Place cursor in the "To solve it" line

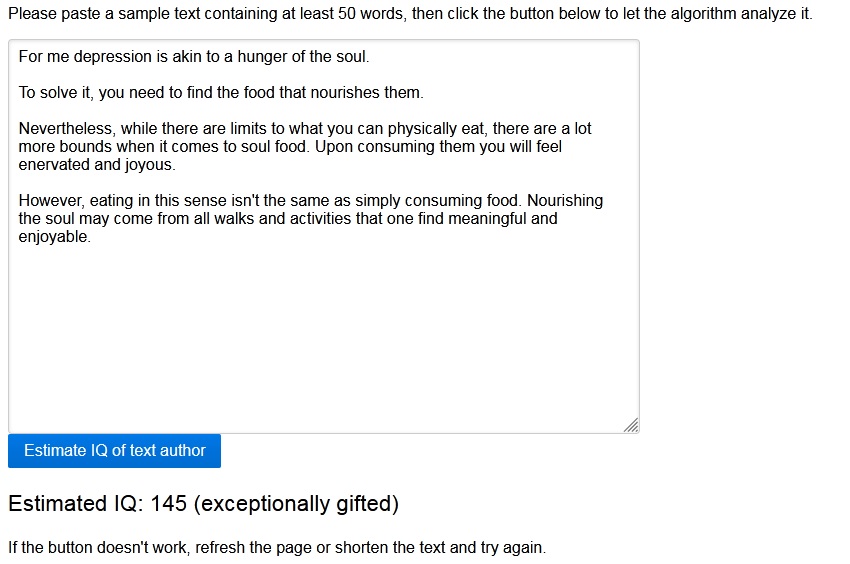coord(58,93)
